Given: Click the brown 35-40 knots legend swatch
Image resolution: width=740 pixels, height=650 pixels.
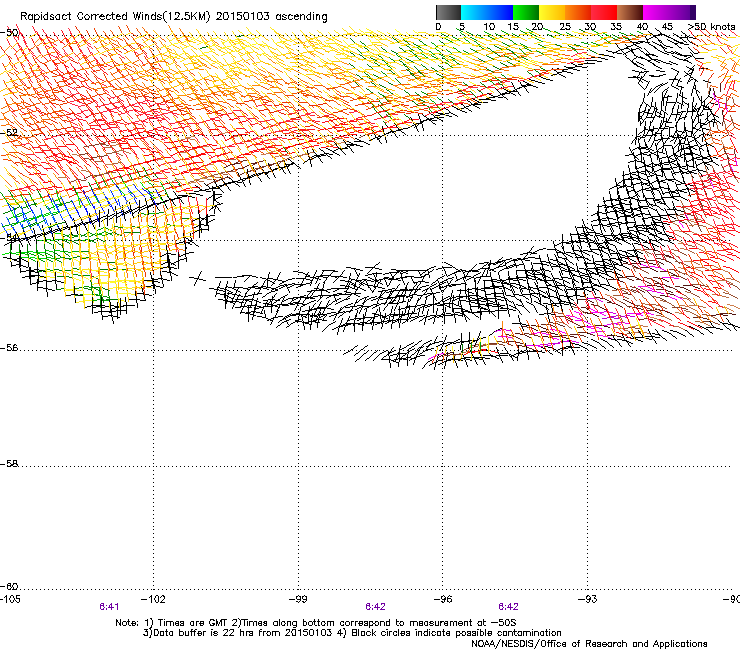Looking at the screenshot, I should (630, 12).
